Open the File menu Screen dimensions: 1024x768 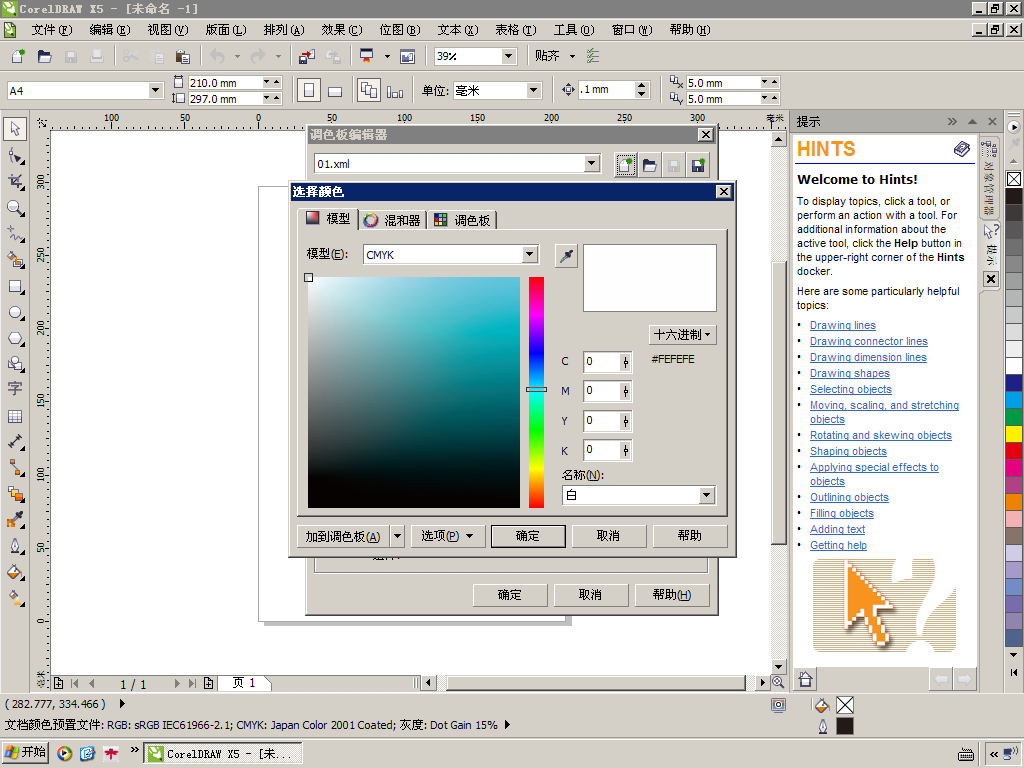pyautogui.click(x=52, y=30)
